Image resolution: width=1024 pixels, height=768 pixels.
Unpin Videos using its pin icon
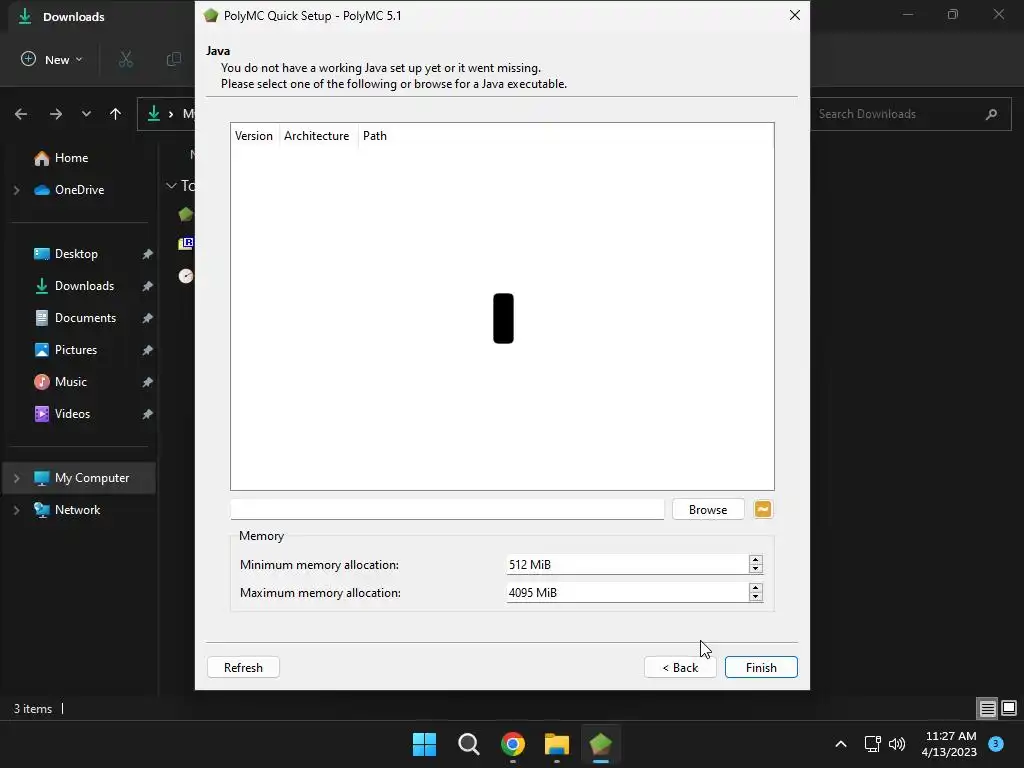tap(148, 414)
